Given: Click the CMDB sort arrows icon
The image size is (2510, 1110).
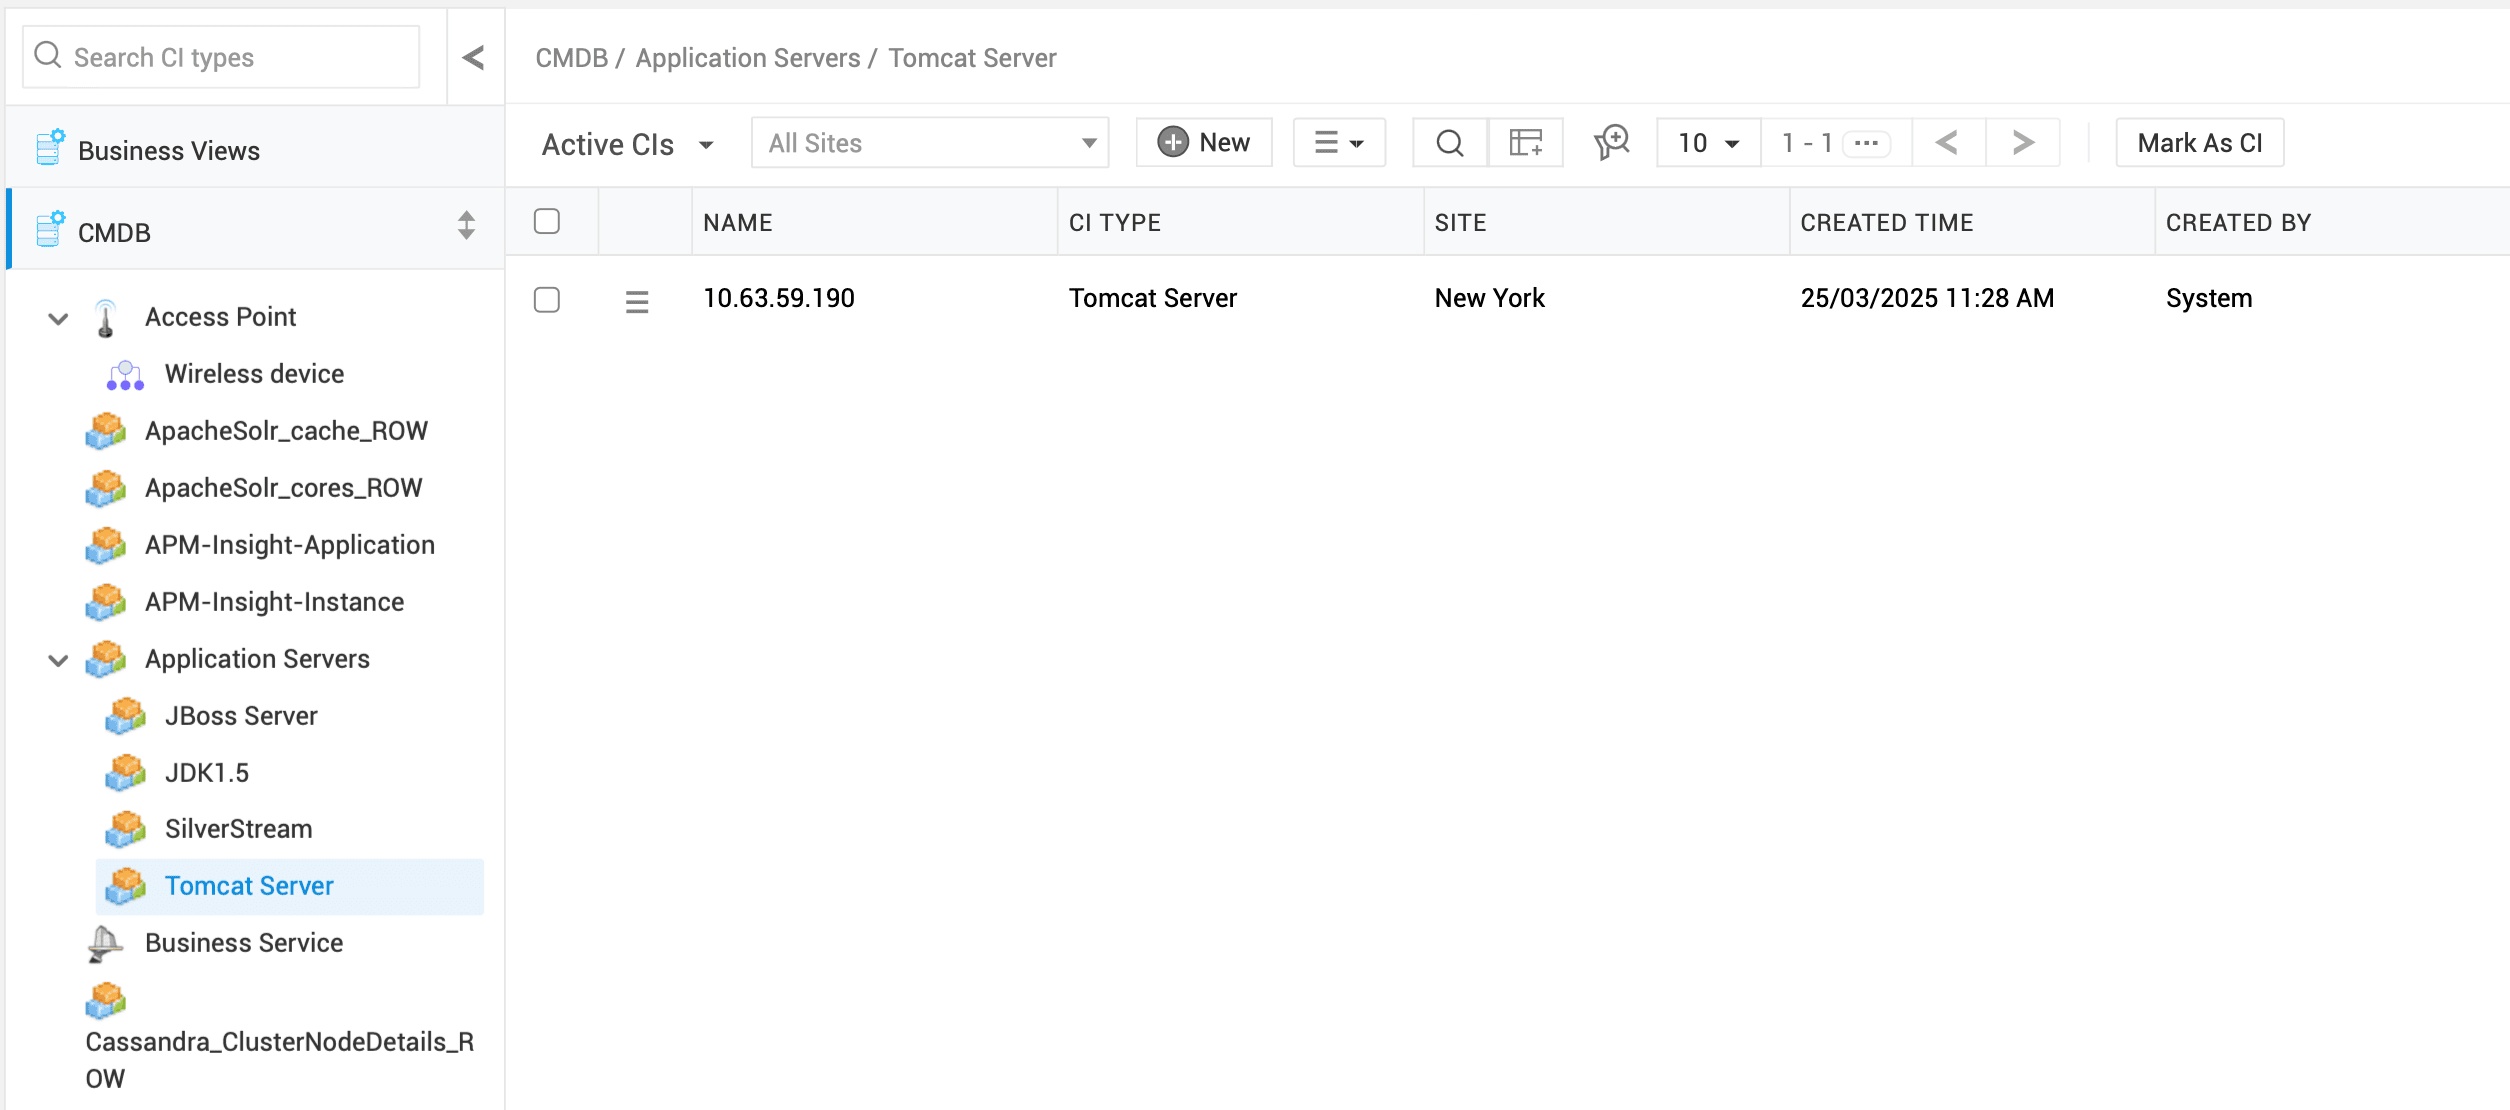Looking at the screenshot, I should click(466, 226).
